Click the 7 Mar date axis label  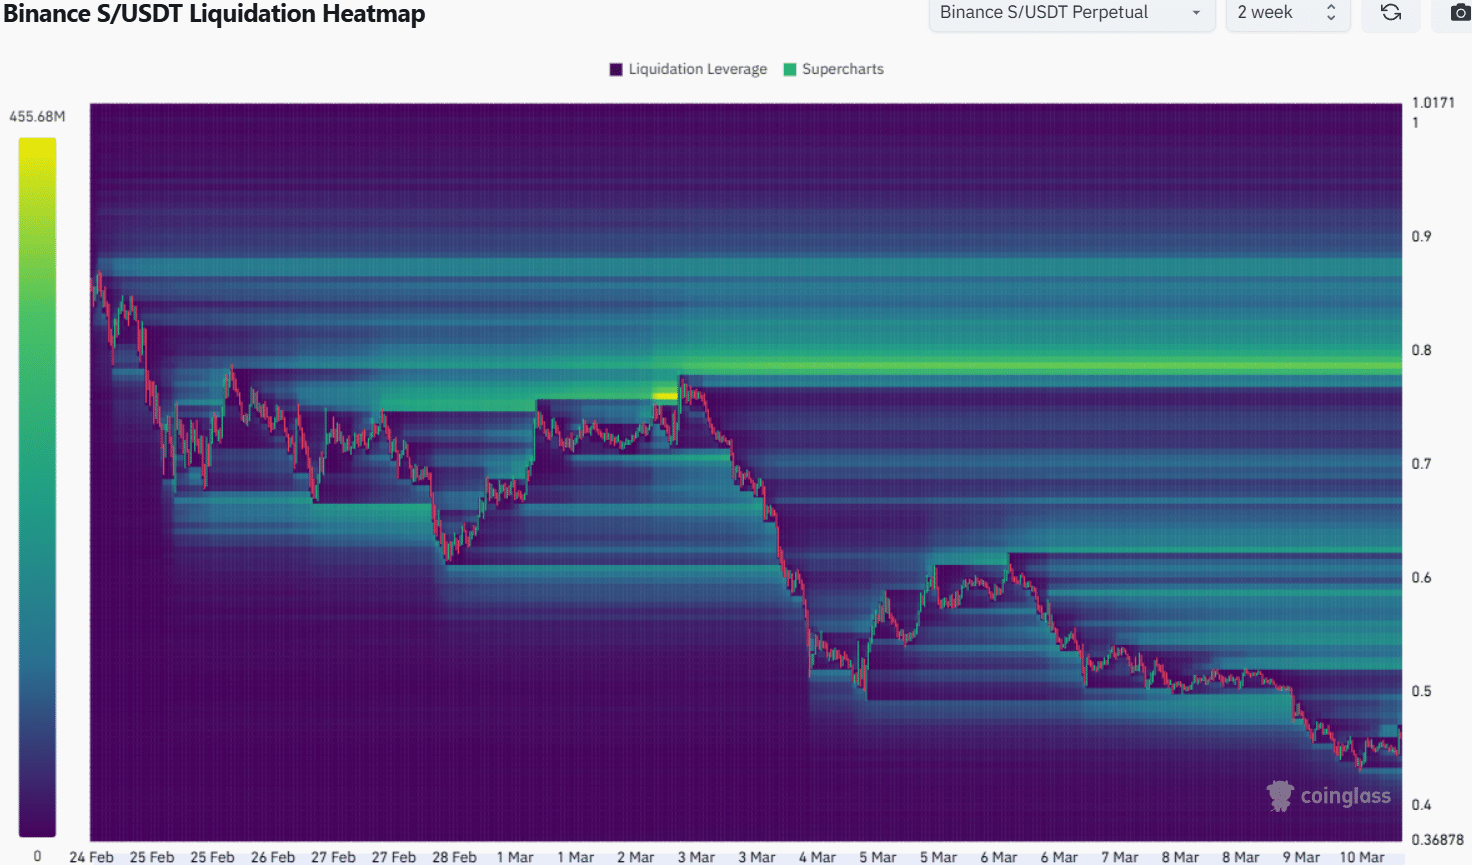coord(1120,857)
